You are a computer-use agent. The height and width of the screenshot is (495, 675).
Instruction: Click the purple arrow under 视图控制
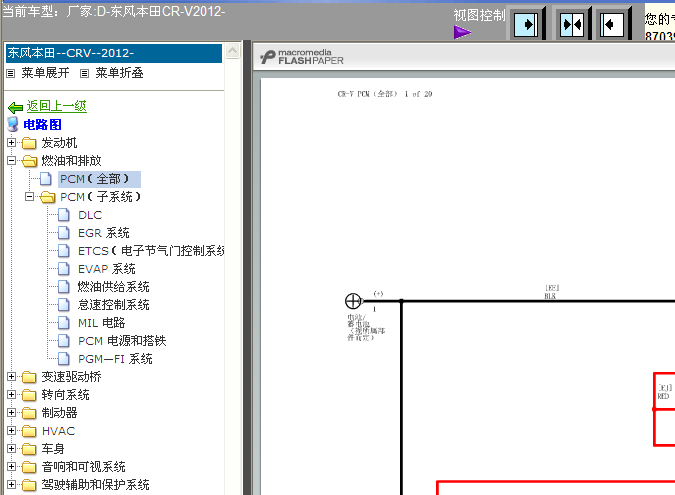click(x=462, y=32)
